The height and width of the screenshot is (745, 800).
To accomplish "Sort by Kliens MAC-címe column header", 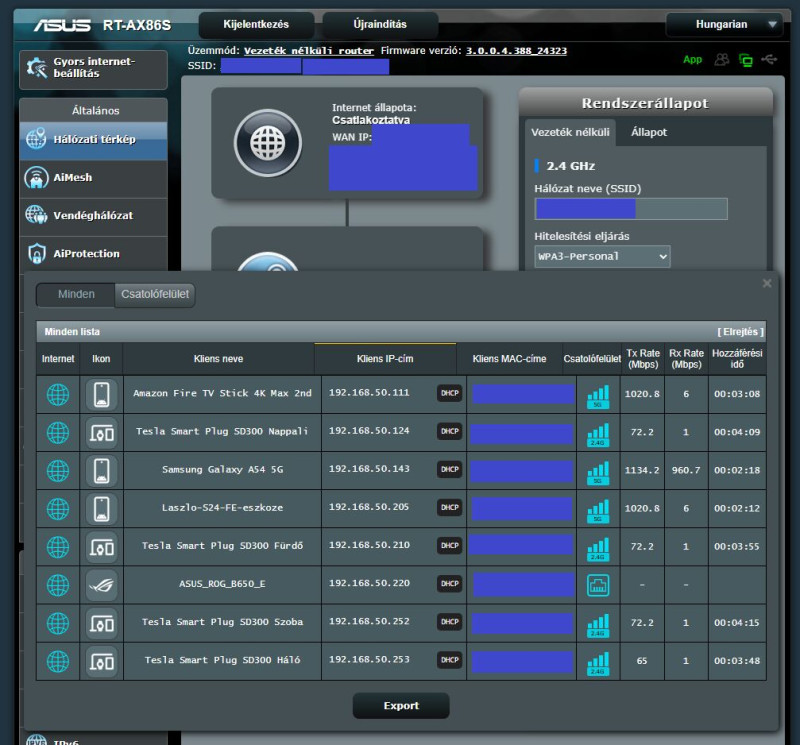I will coord(509,359).
